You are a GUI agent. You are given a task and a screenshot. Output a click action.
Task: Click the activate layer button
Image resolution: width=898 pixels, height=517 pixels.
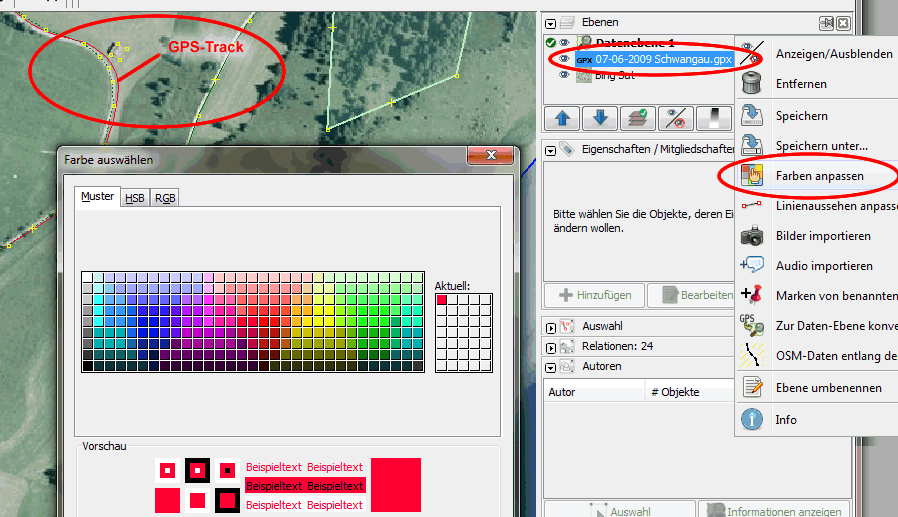pos(637,118)
